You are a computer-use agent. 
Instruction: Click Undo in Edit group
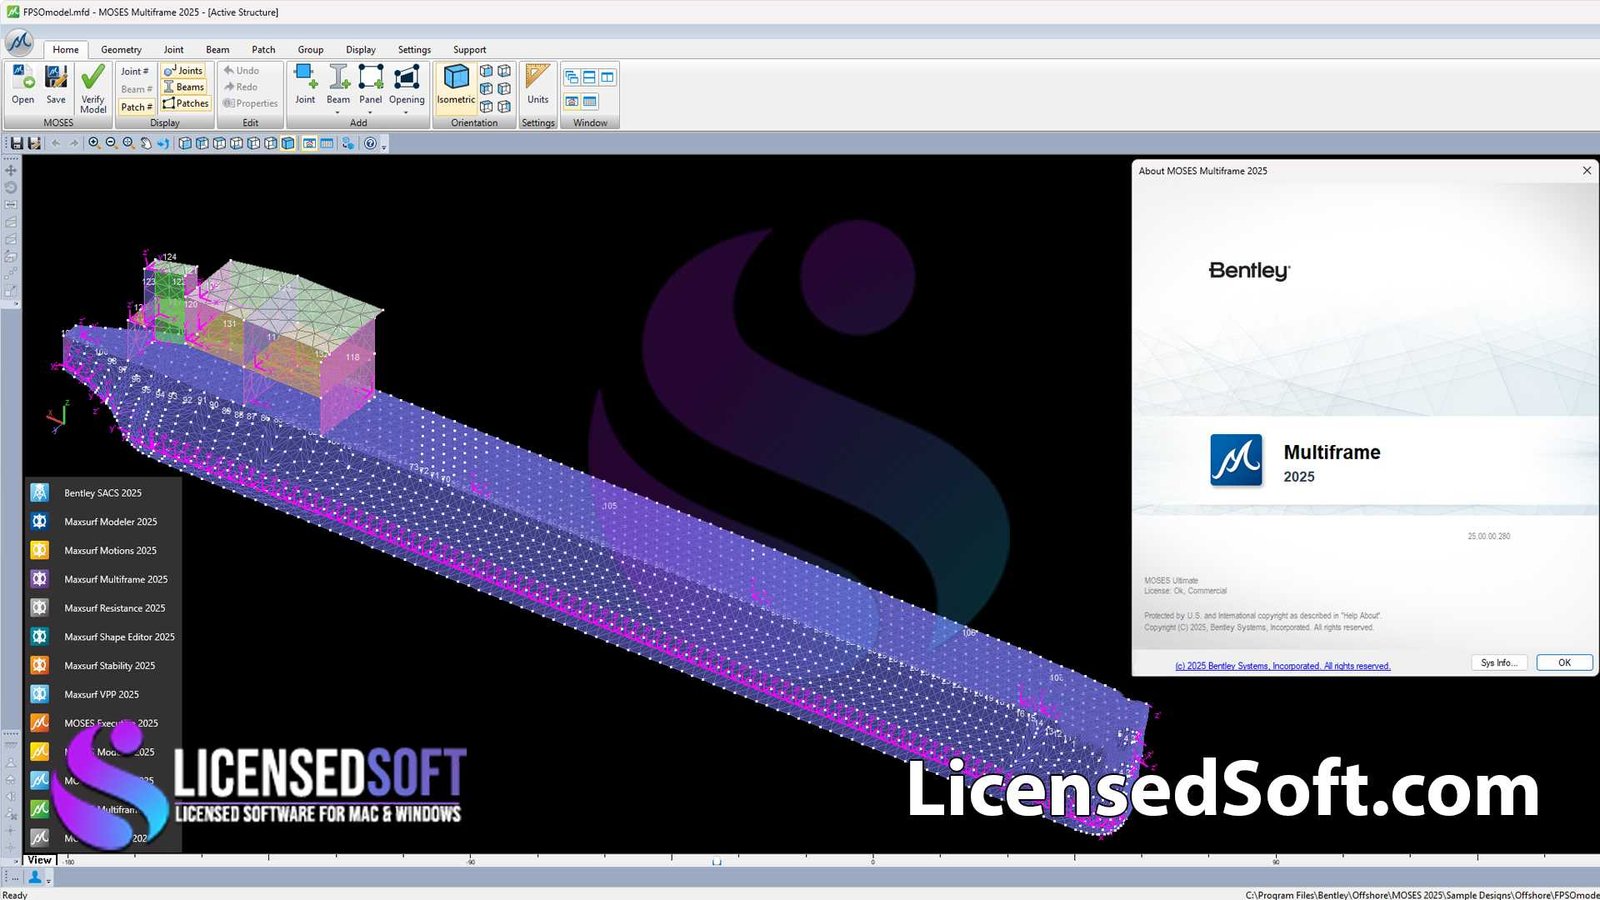click(241, 71)
